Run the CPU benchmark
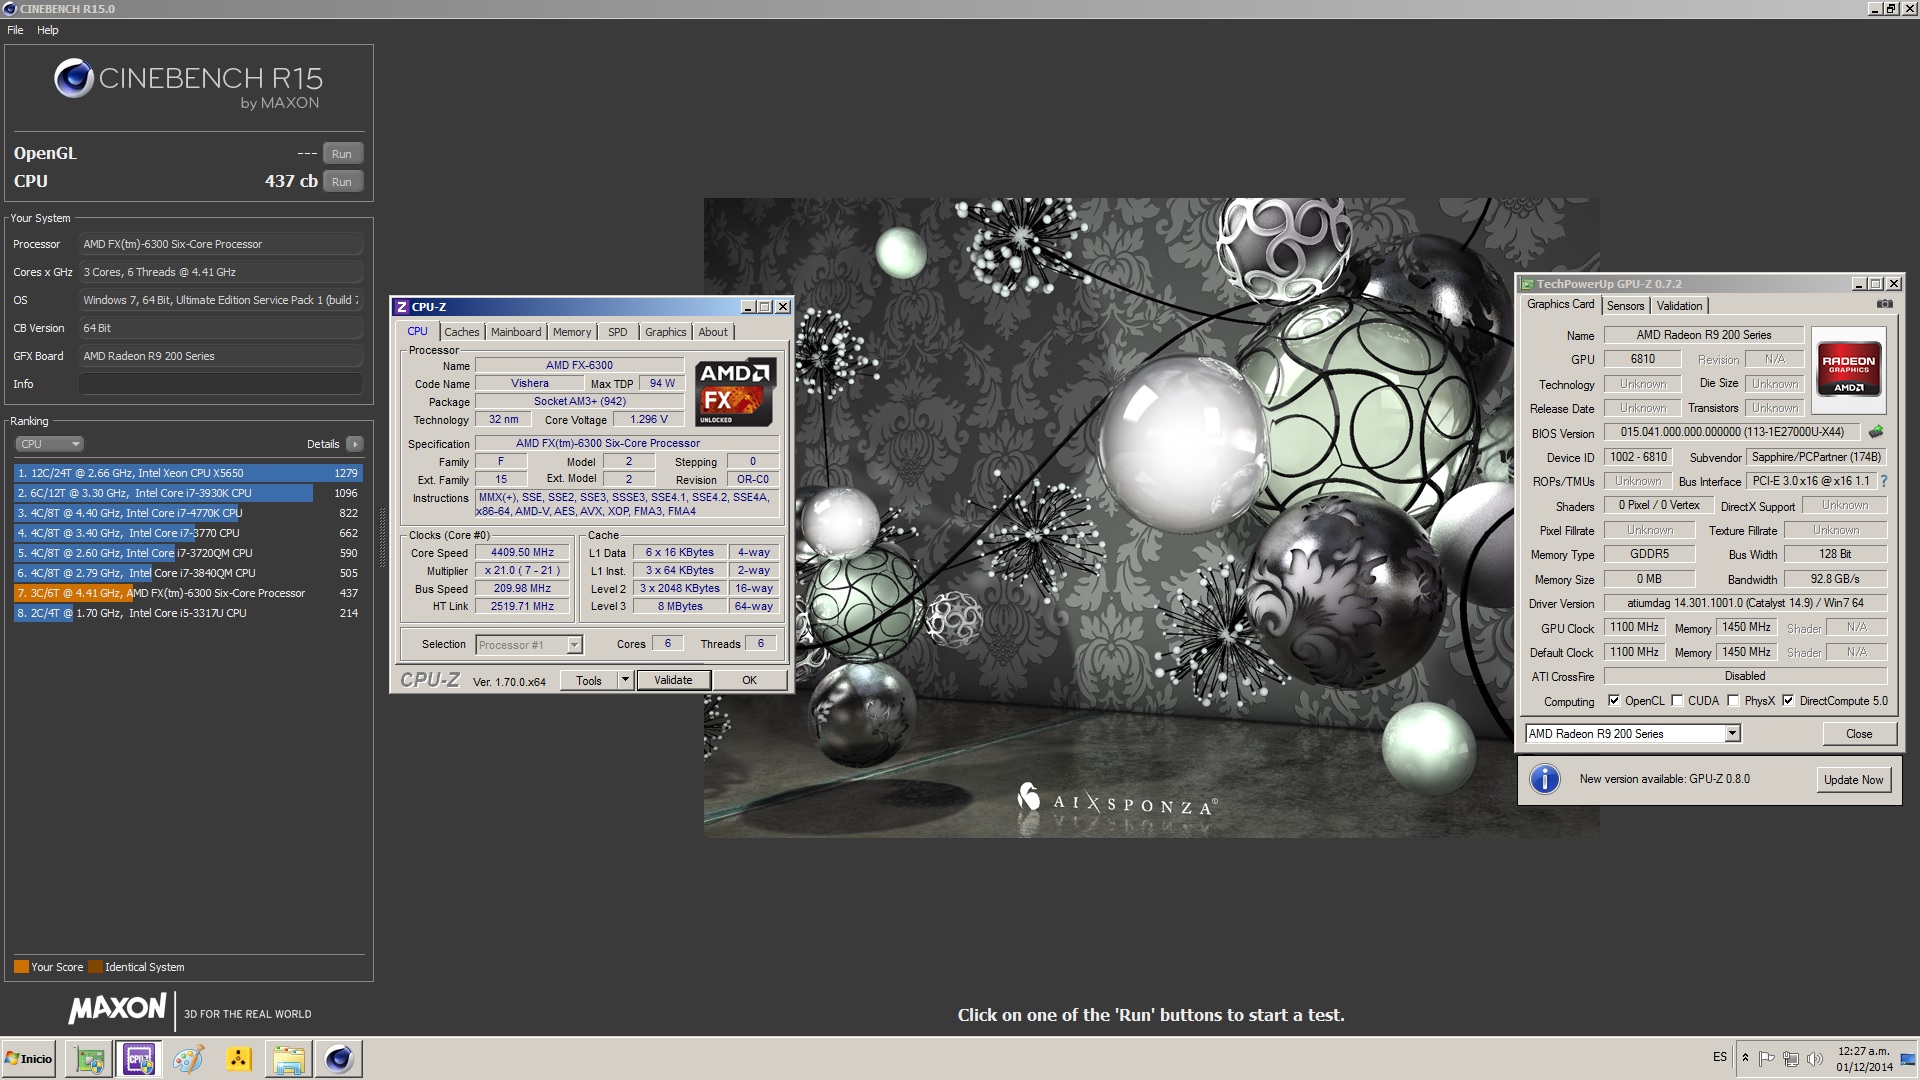 342,182
